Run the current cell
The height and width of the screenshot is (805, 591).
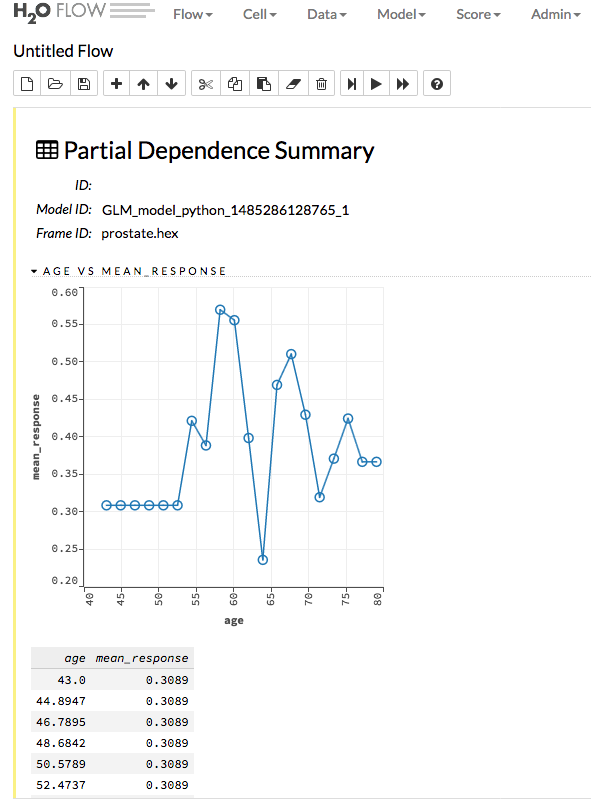[x=375, y=83]
